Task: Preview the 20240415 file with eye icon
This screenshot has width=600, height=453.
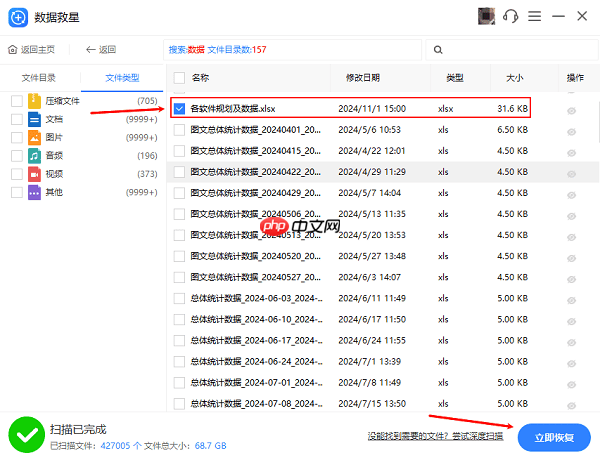Action: coord(571,153)
